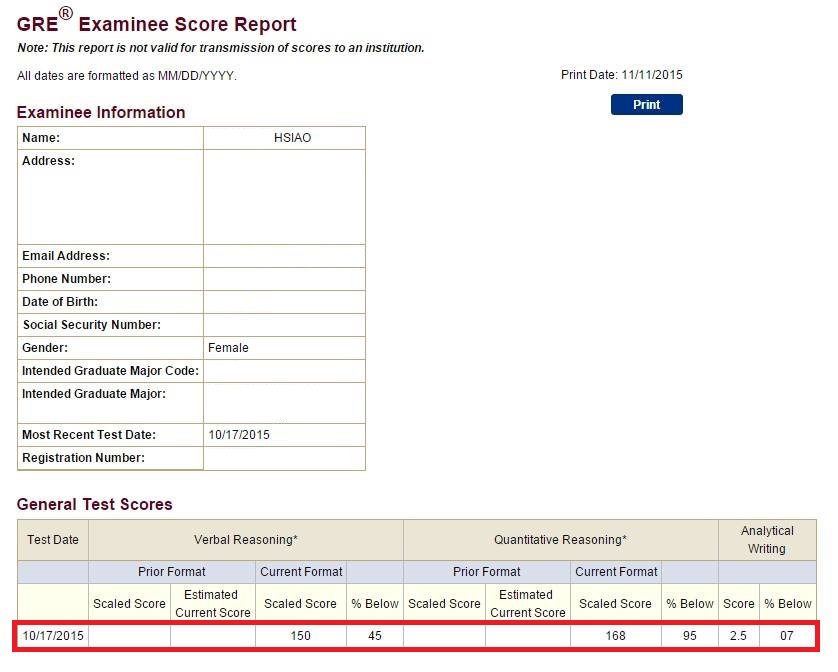This screenshot has height=672, width=838.
Task: Click 'Prior Format' under Verbal Reasoning
Action: click(x=172, y=571)
